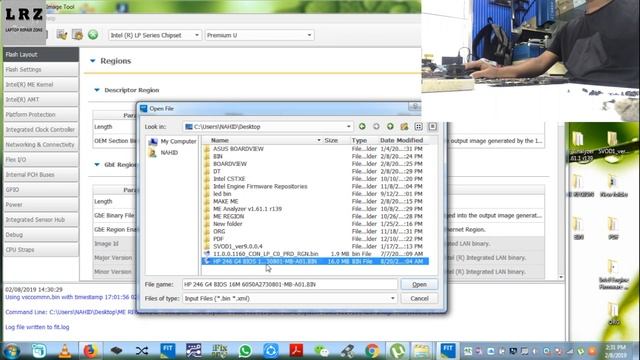Collapse Descriptor Region section
Image resolution: width=640 pixels, height=360 pixels.
click(97, 90)
